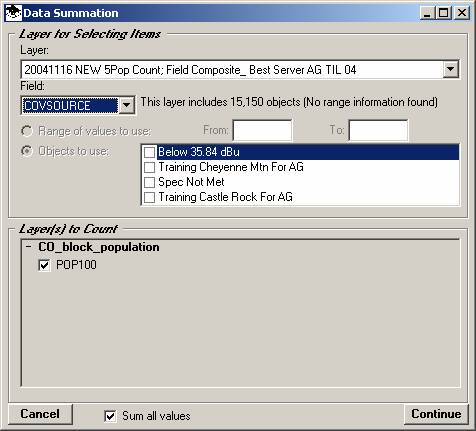Viewport: 476px width, 431px height.
Task: Toggle the Sum all values checkbox
Action: [110, 416]
